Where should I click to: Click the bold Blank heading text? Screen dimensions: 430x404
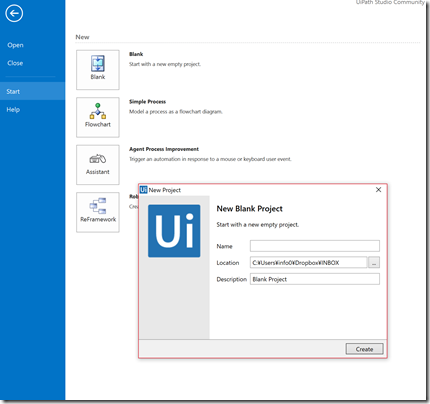(x=136, y=54)
